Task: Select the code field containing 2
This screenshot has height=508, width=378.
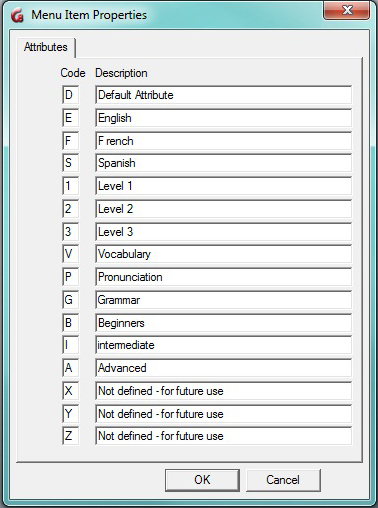Action: tap(71, 209)
